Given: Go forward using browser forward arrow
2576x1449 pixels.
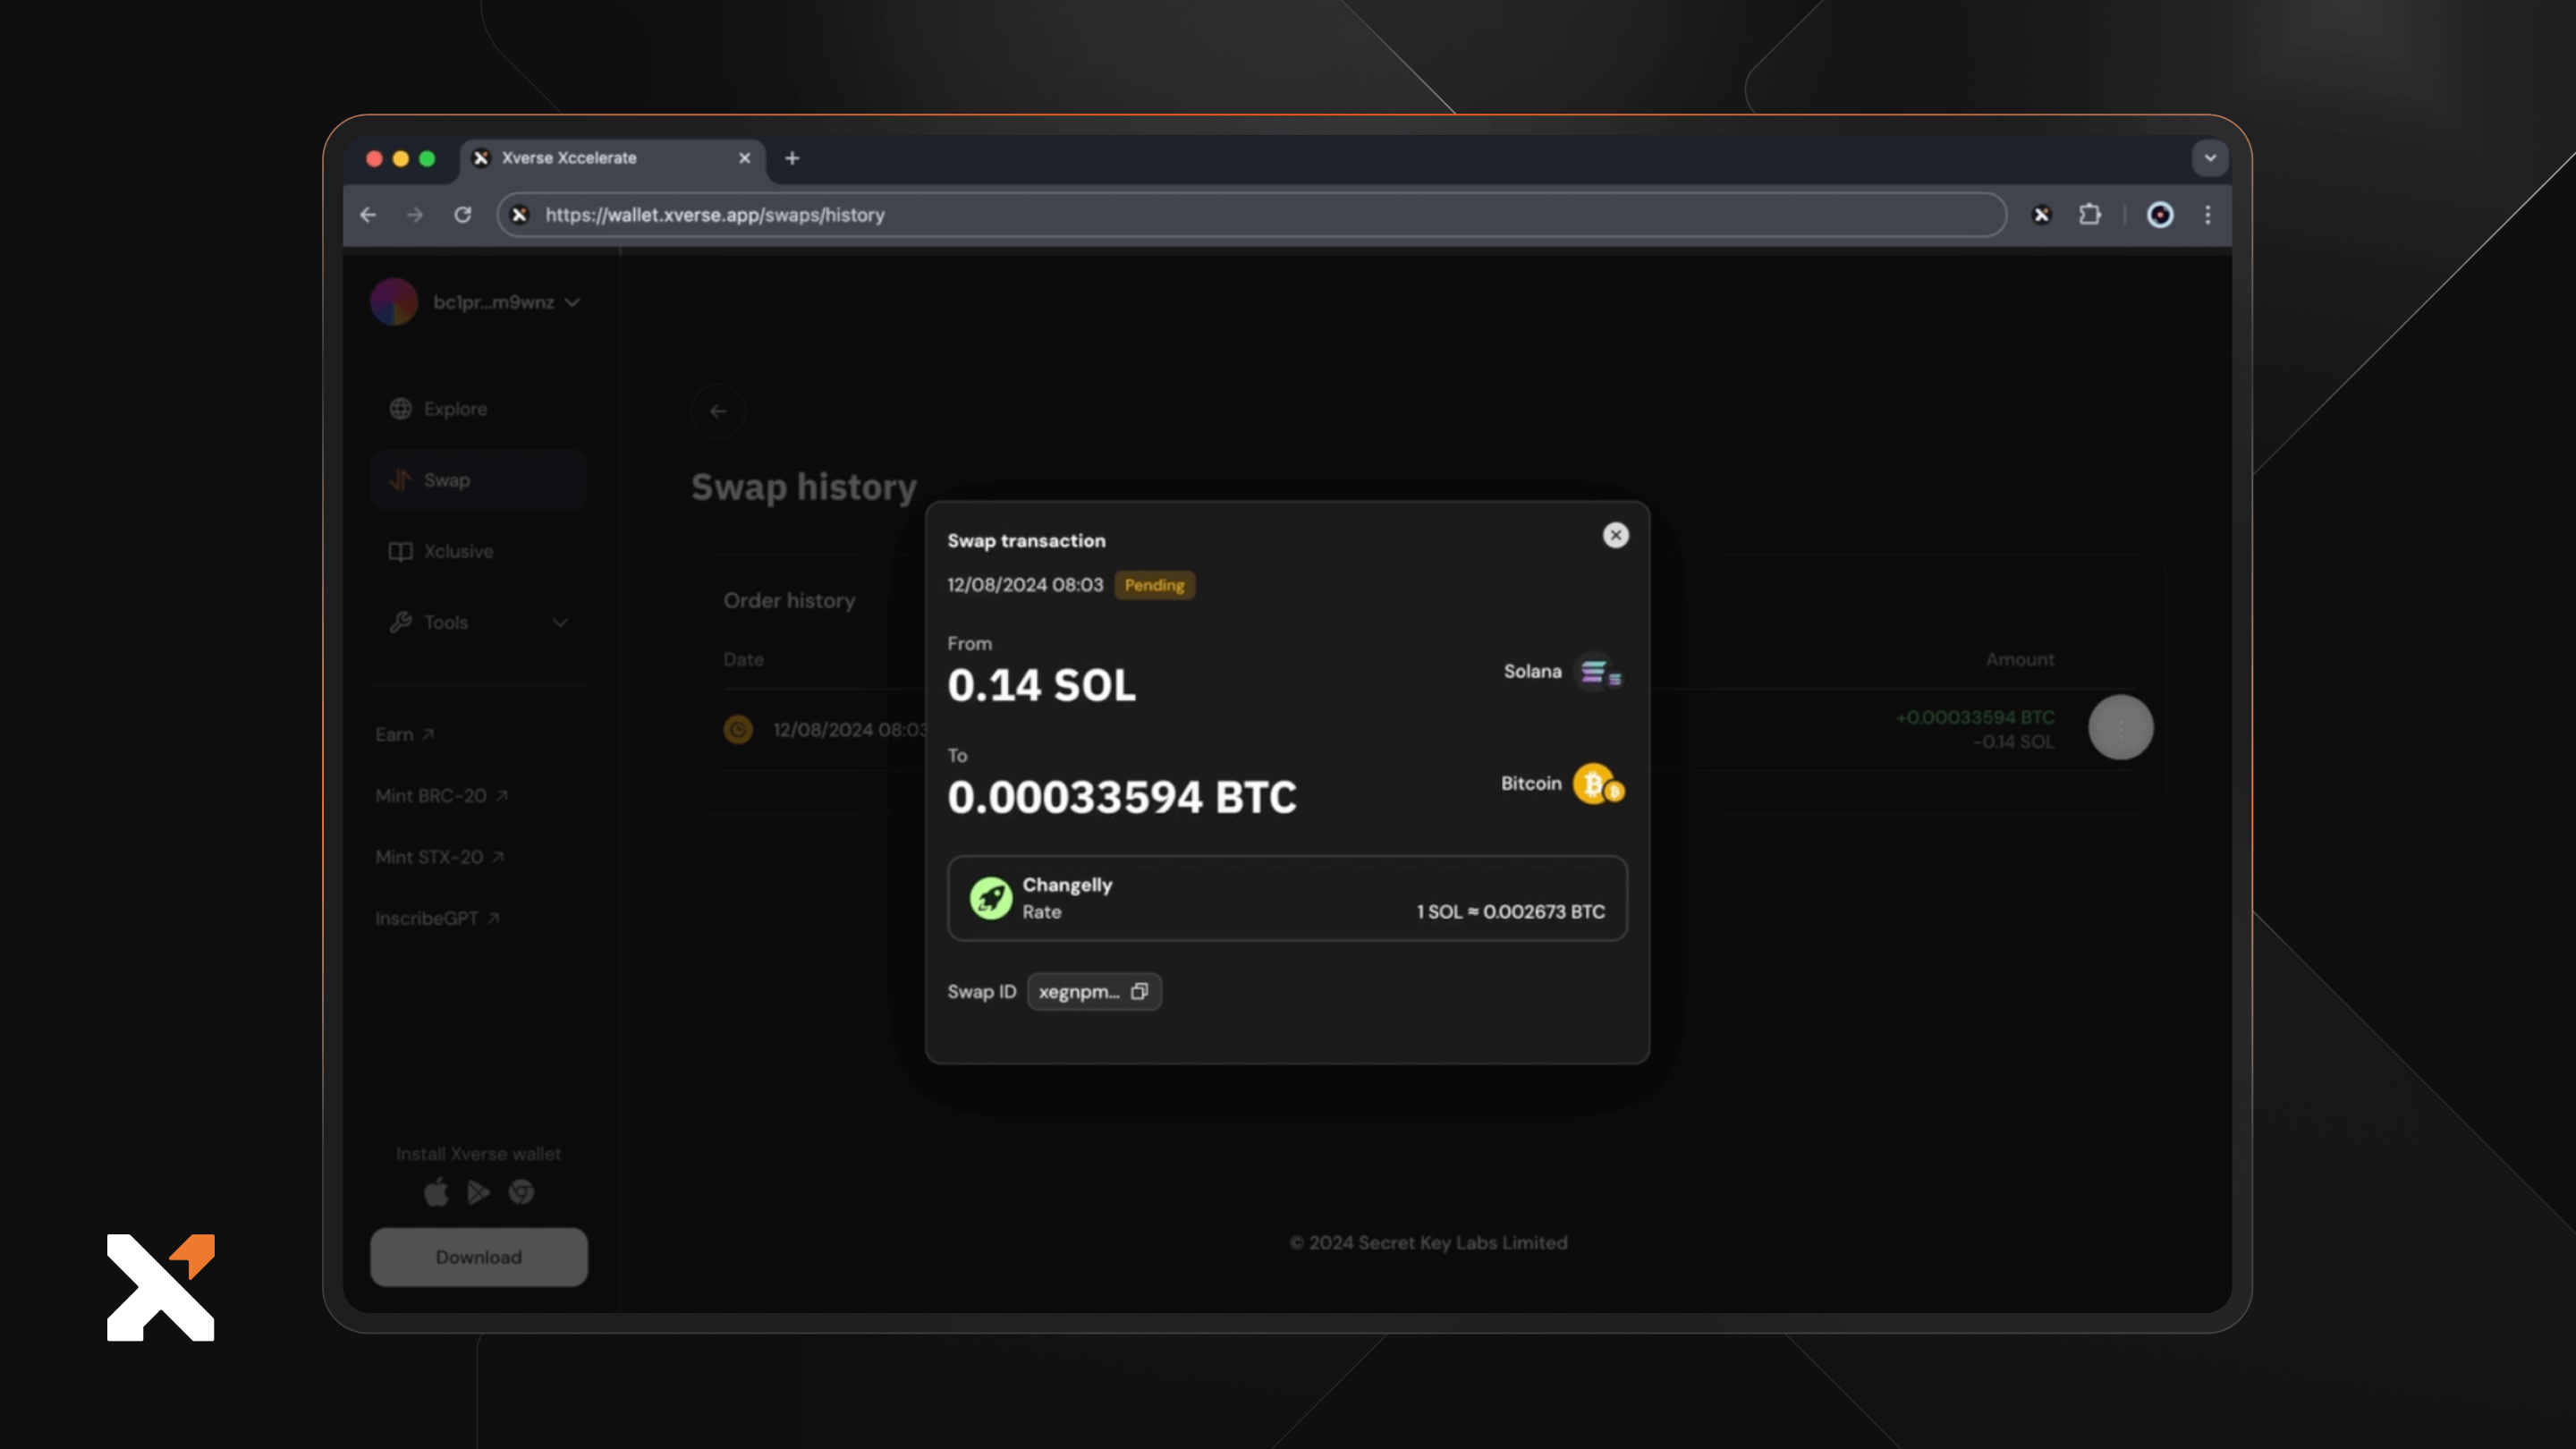Looking at the screenshot, I should pos(415,215).
